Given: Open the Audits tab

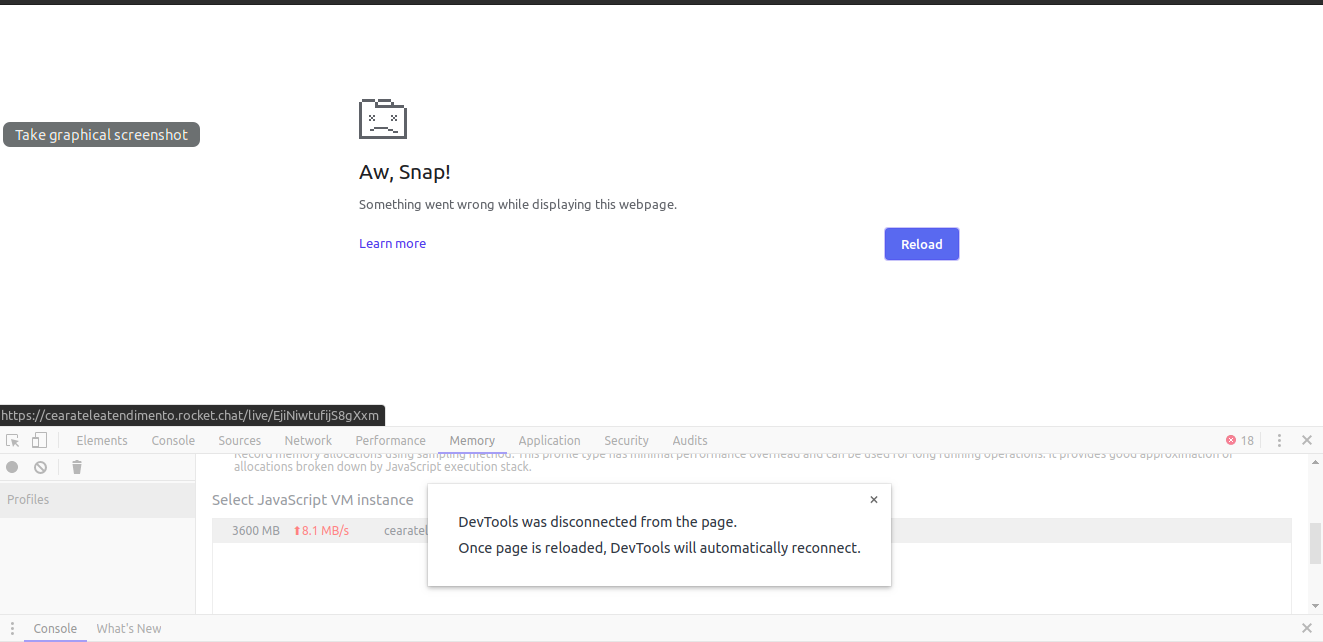Looking at the screenshot, I should tap(690, 440).
